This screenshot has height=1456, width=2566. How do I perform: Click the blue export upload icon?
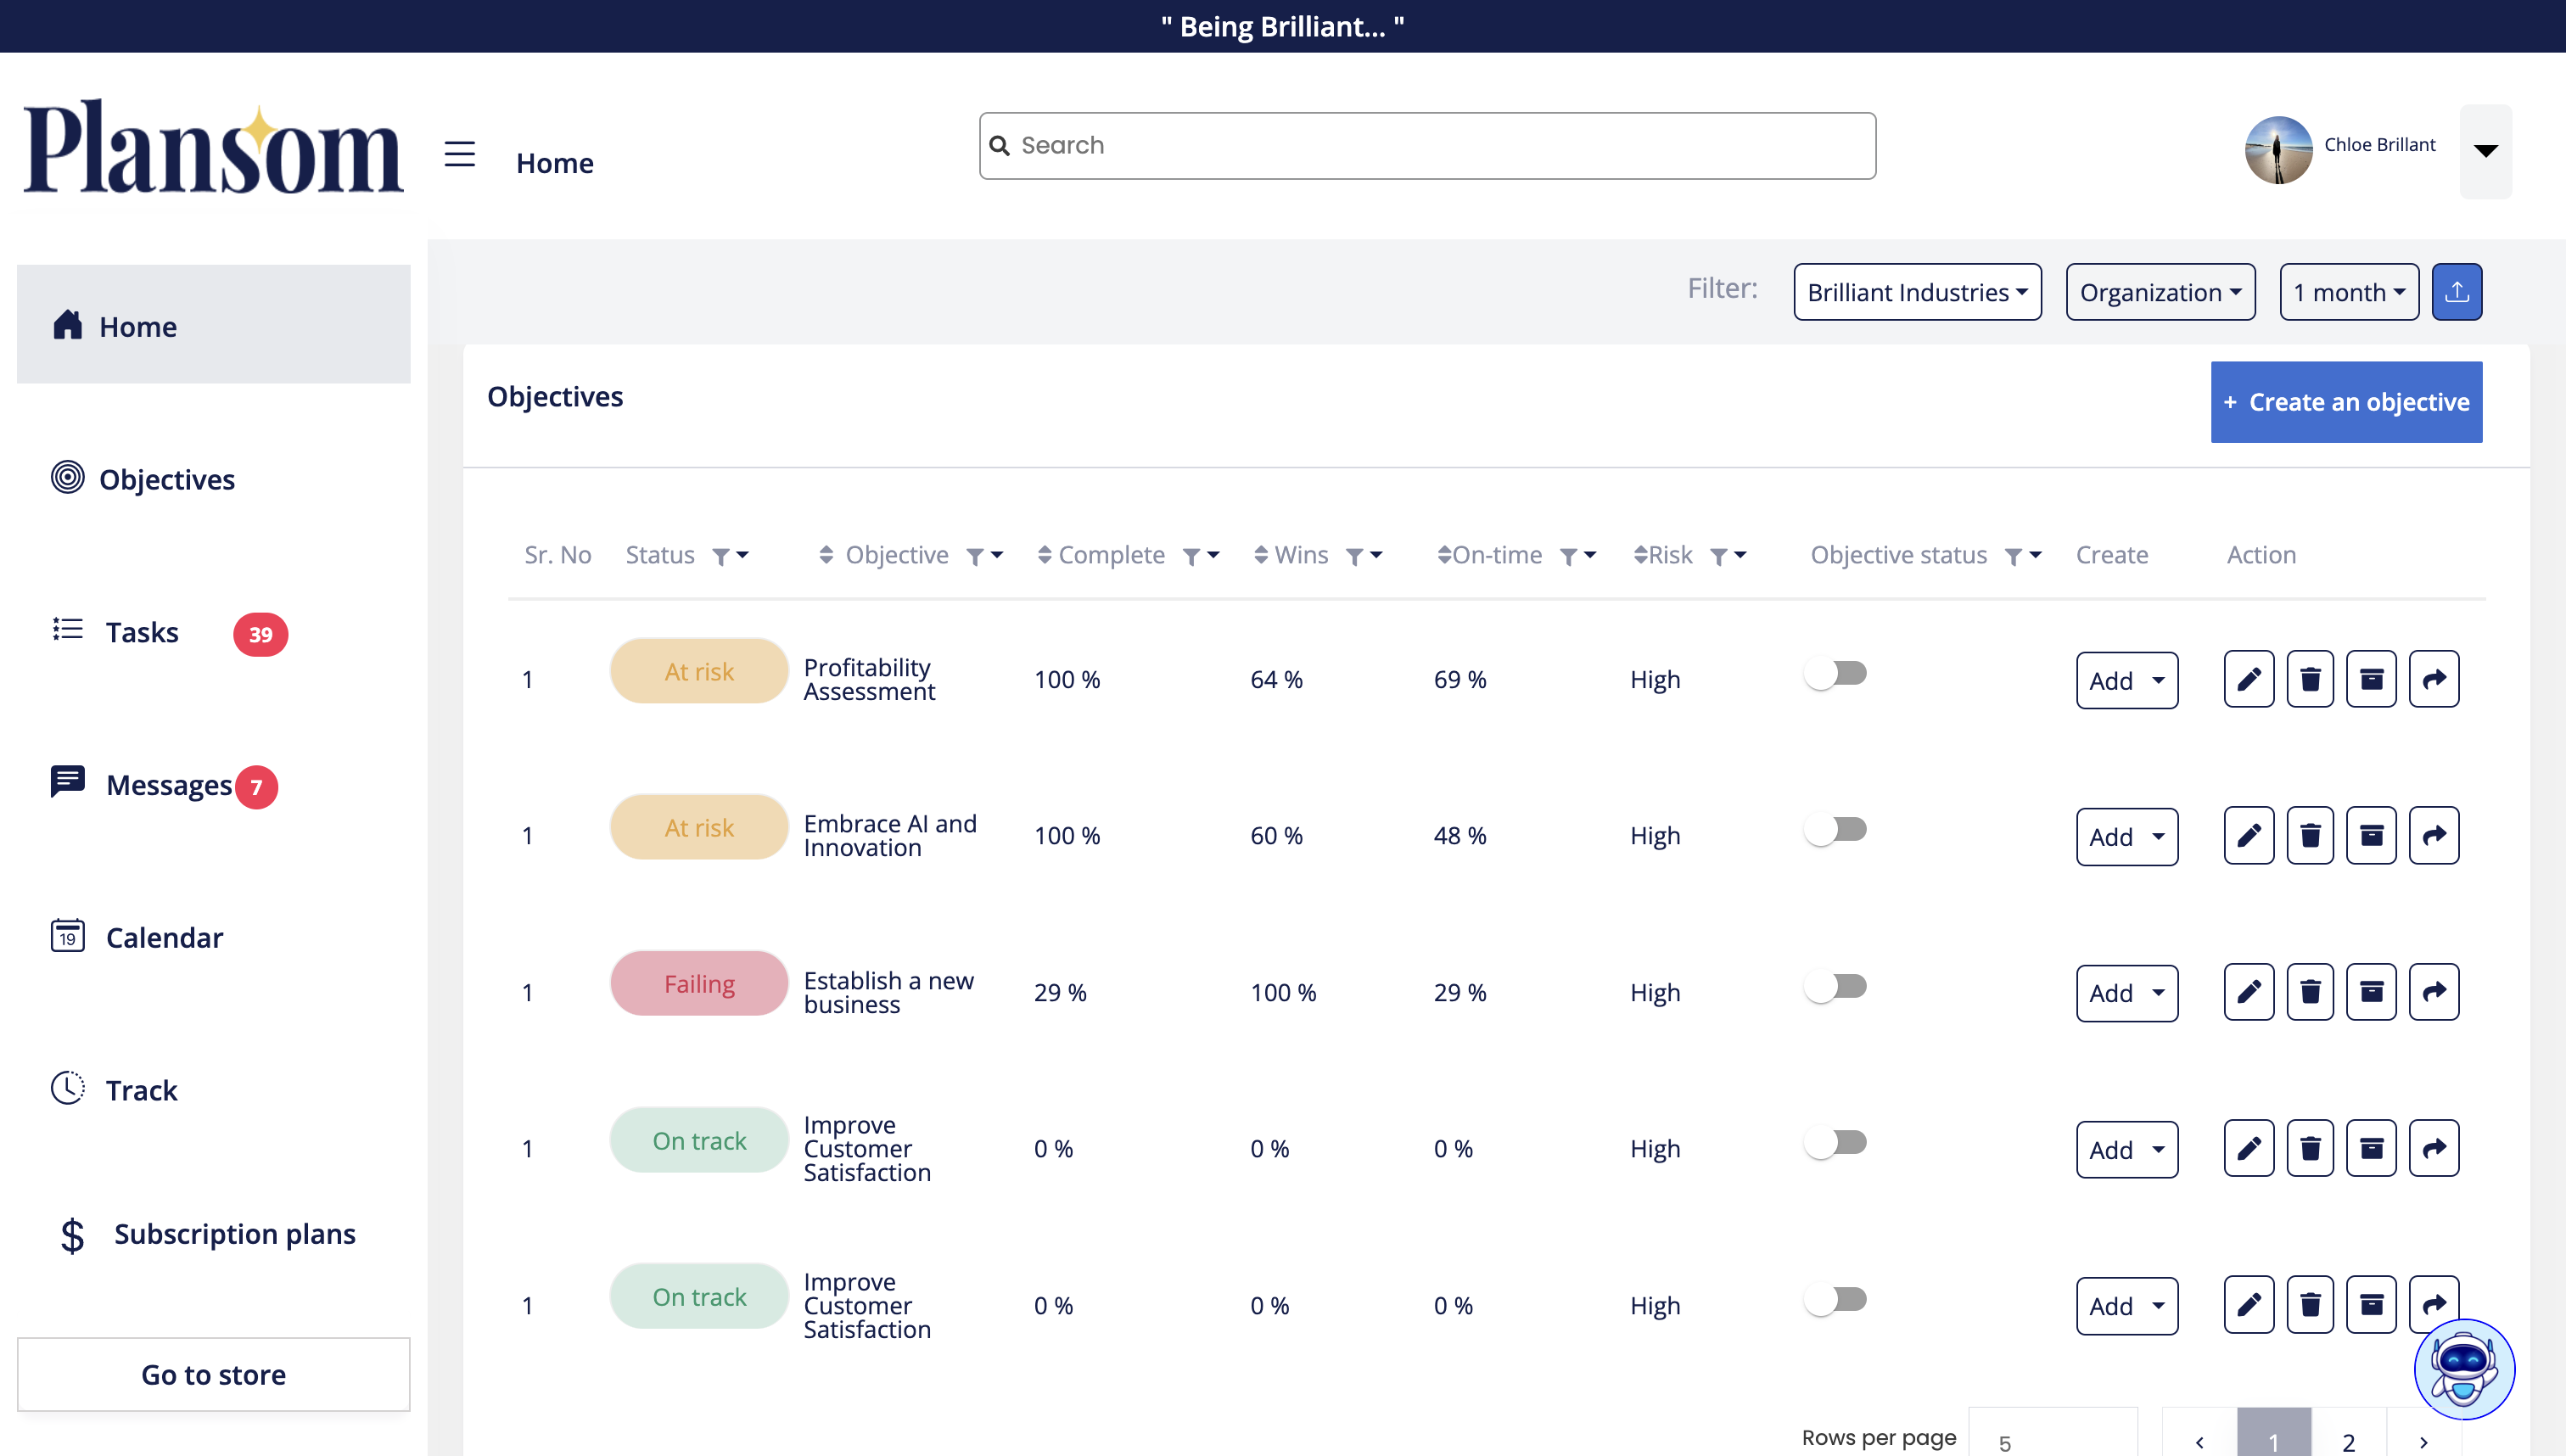point(2456,292)
